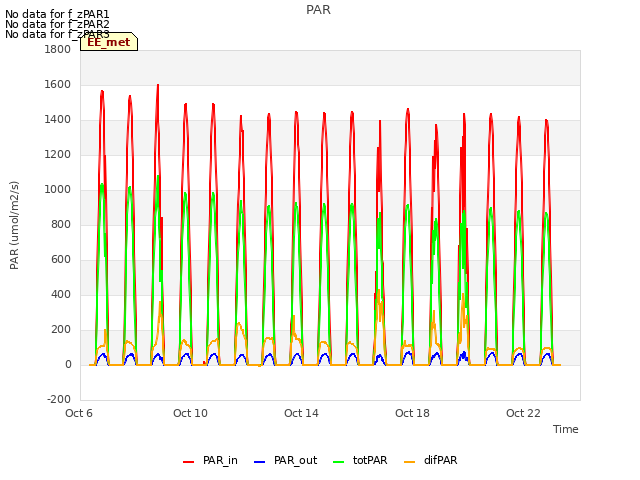The height and width of the screenshot is (480, 640).
Task: Click the 1400 y-axis tick label
Action: [x=58, y=120]
